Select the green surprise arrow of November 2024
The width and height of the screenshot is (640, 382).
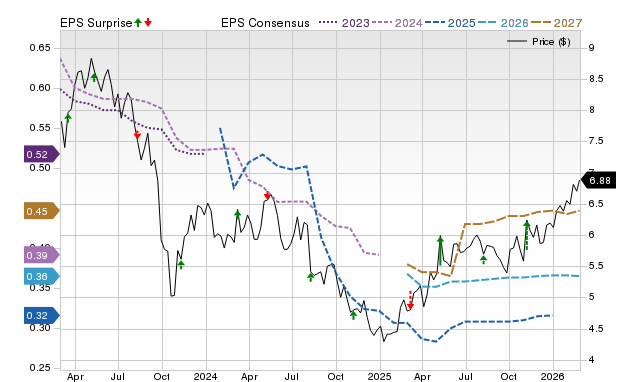(x=353, y=315)
